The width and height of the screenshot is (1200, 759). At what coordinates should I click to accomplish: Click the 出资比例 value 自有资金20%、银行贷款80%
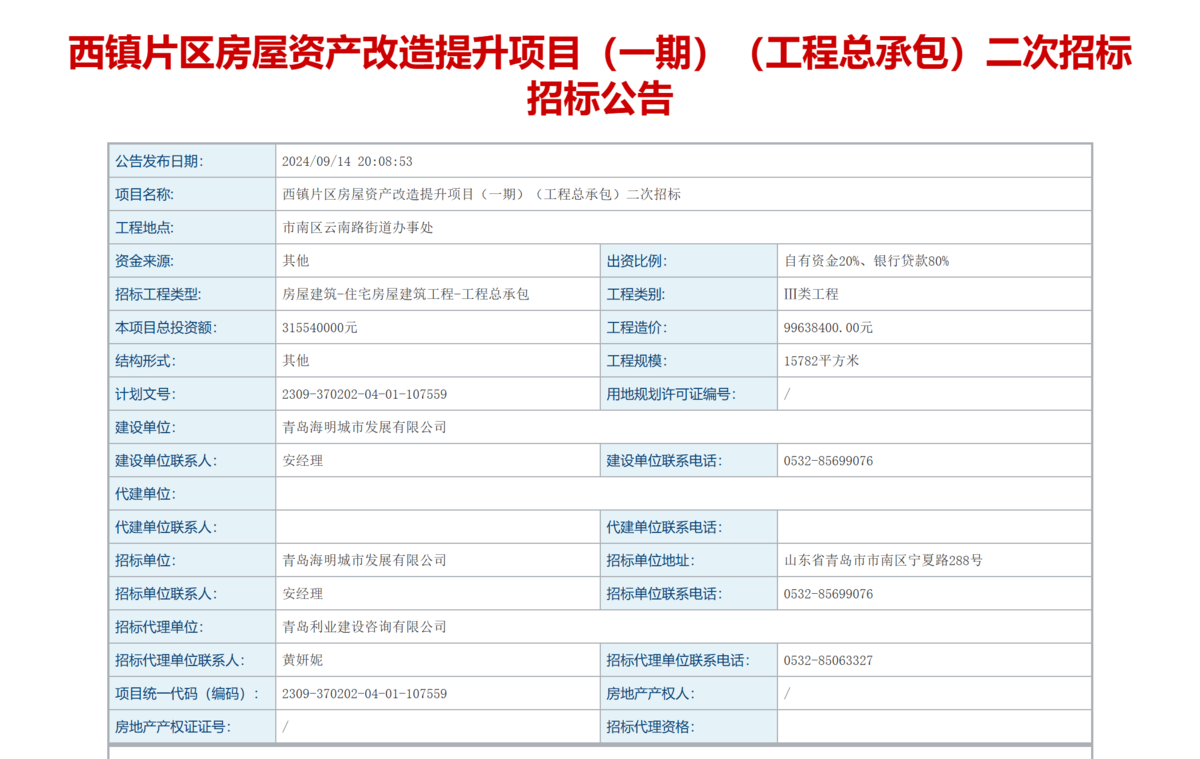click(866, 261)
